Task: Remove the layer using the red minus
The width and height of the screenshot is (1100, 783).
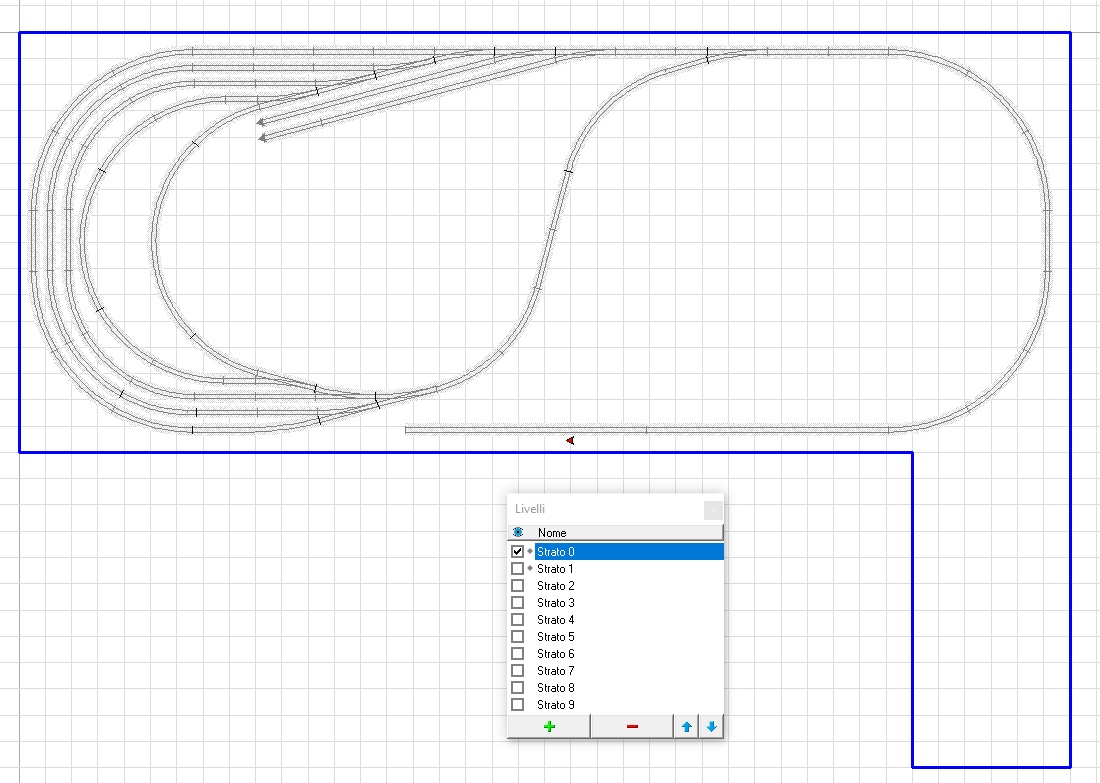Action: click(x=631, y=727)
